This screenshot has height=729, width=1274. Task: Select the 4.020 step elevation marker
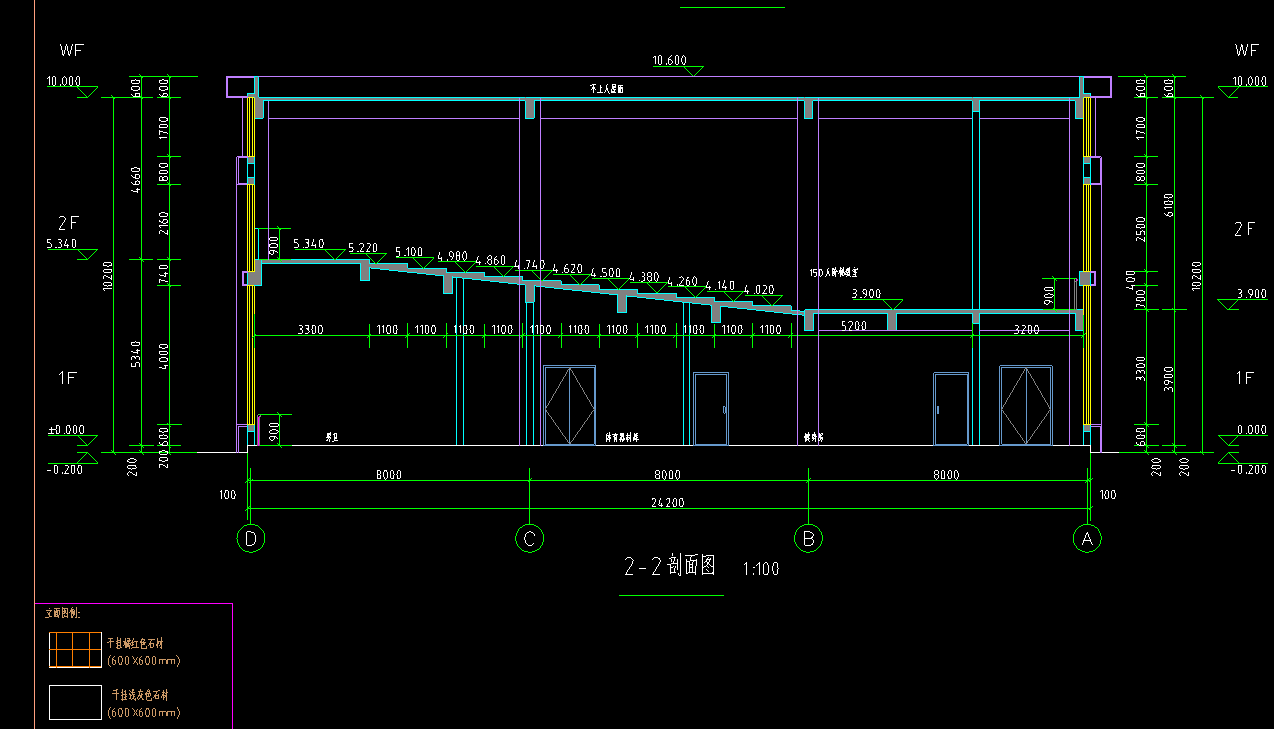(x=758, y=290)
